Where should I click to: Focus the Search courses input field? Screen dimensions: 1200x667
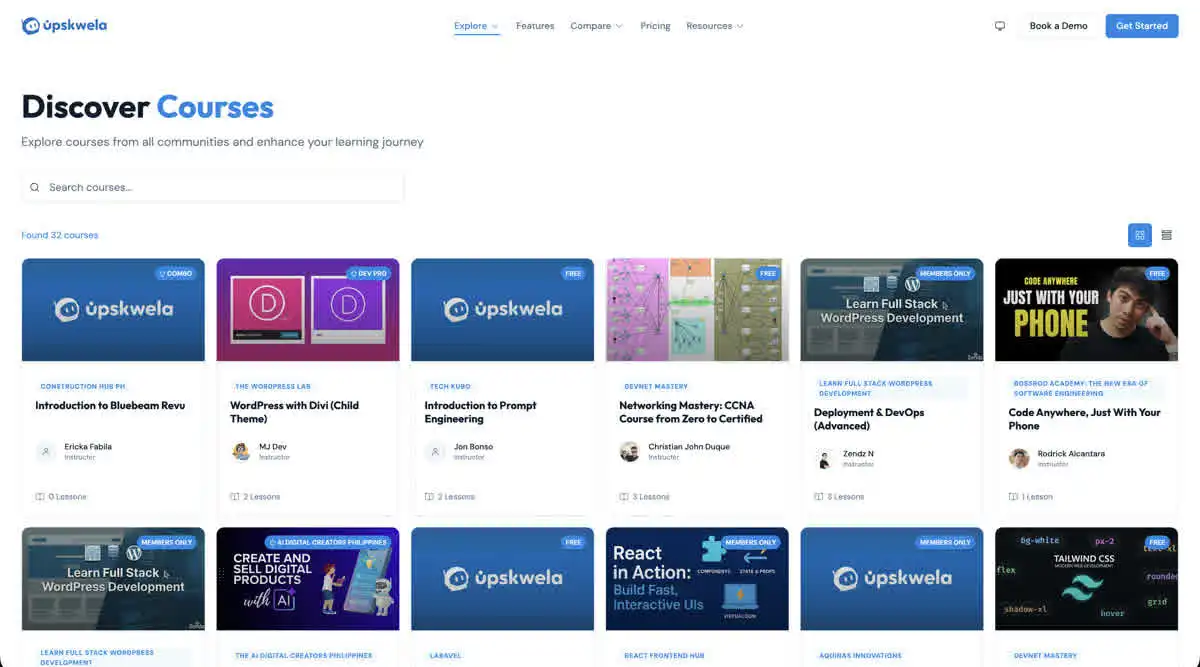pos(220,187)
